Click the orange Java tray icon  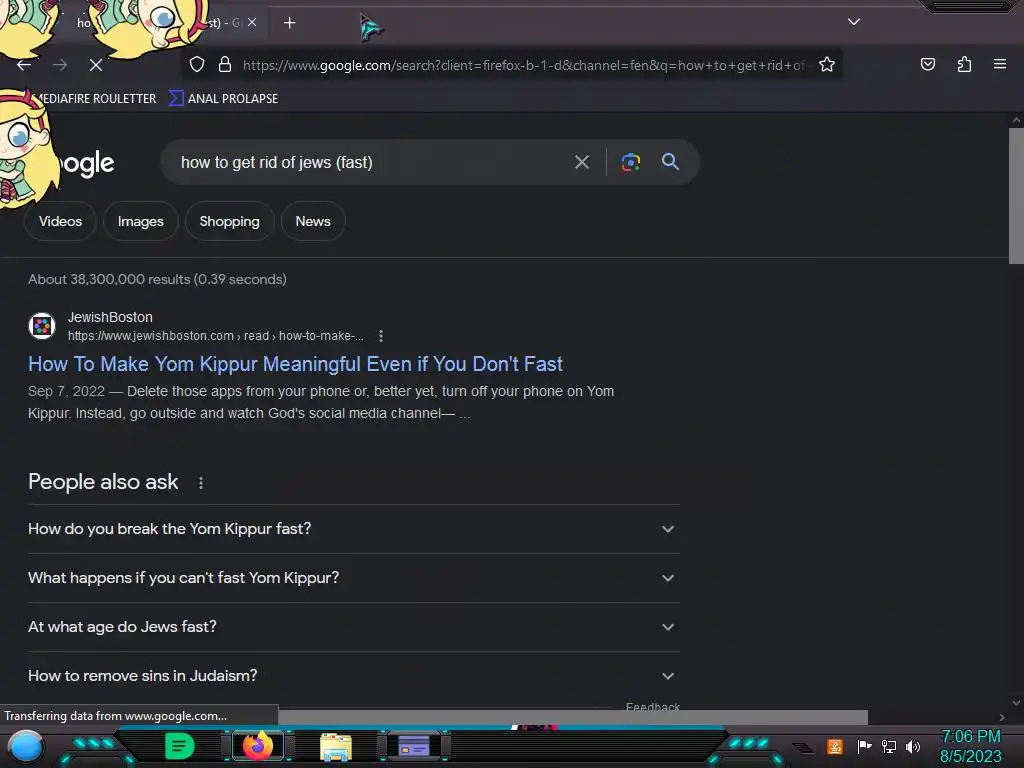point(835,746)
